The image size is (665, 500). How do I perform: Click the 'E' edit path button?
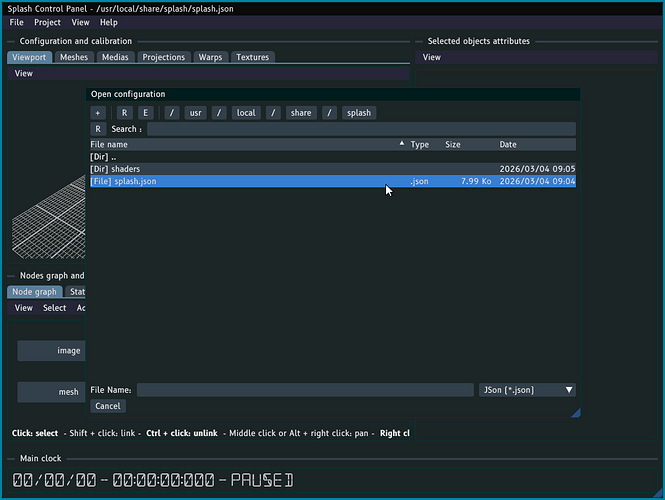[x=146, y=113]
